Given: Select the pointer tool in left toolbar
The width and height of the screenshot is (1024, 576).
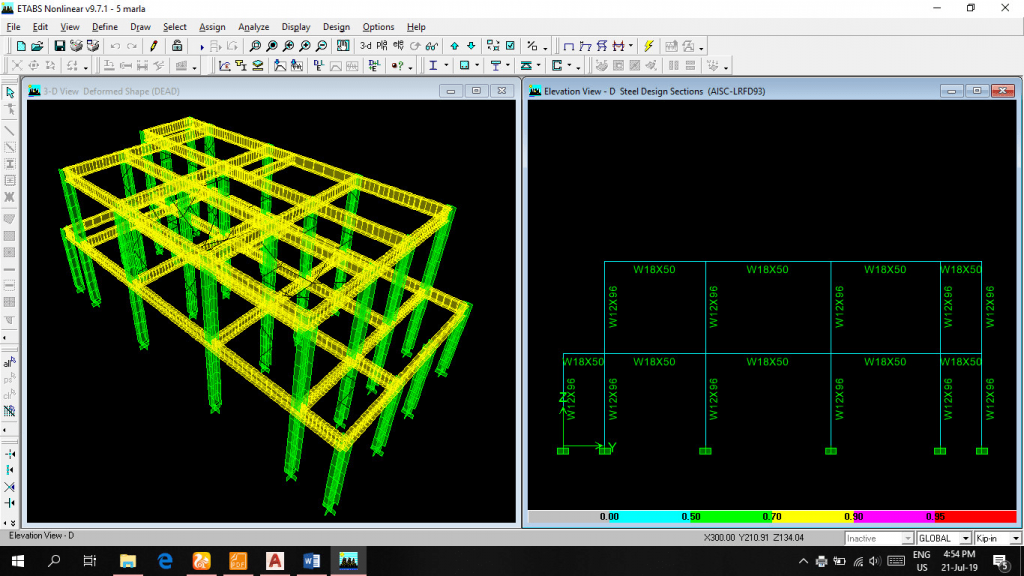Looking at the screenshot, I should 10,92.
